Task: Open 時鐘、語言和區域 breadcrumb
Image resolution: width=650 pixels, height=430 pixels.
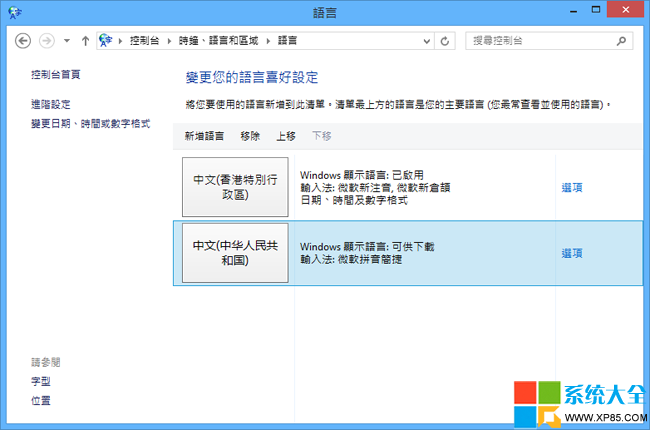Action: [x=218, y=41]
